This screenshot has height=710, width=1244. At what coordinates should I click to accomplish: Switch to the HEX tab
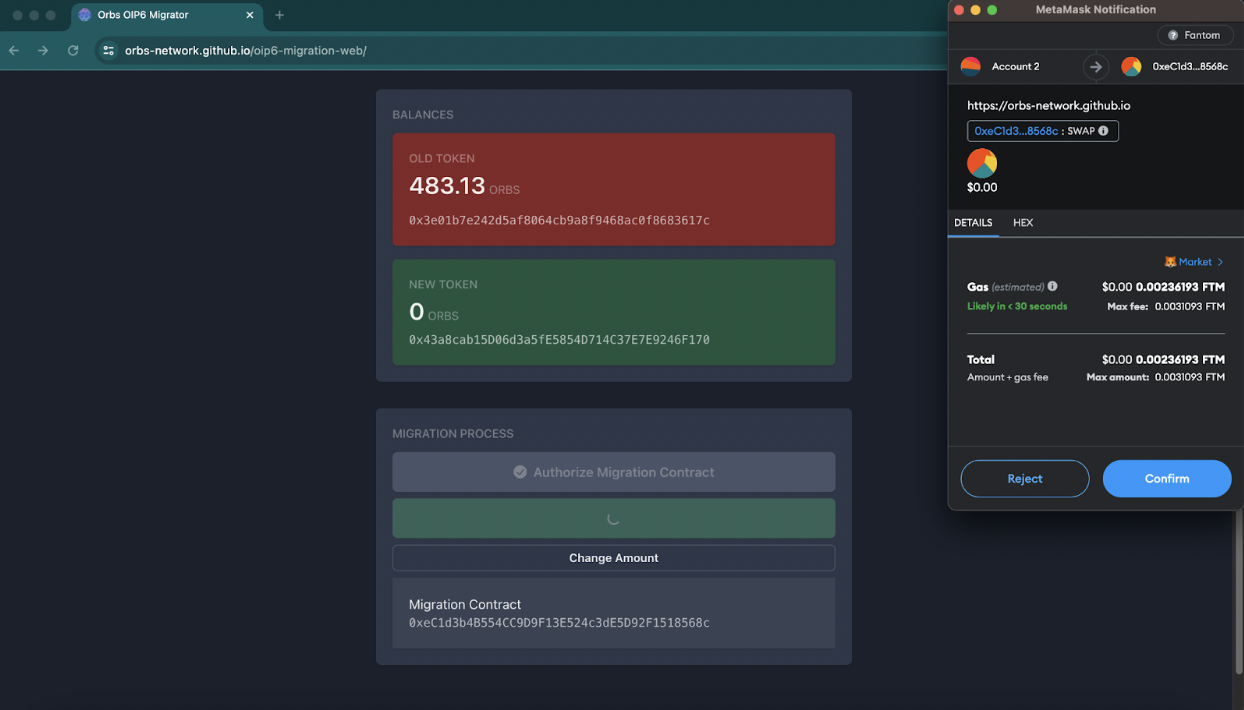1023,223
